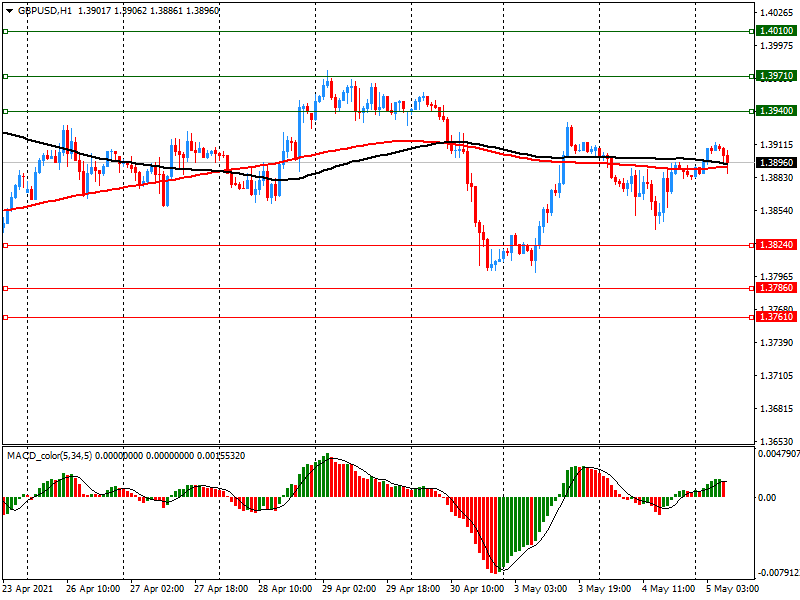Screen dimensions: 800x600
Task: Click the latest red candlestick on chart
Action: click(x=728, y=158)
